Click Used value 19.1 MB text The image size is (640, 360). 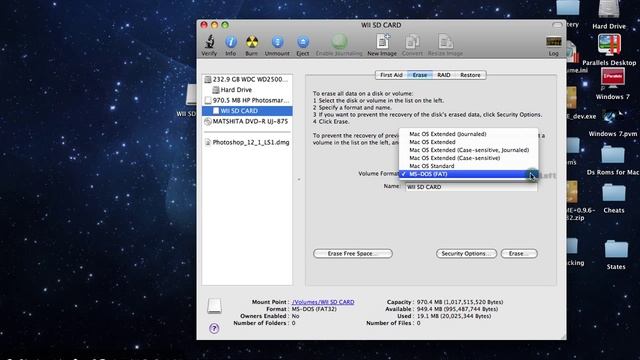(454, 316)
